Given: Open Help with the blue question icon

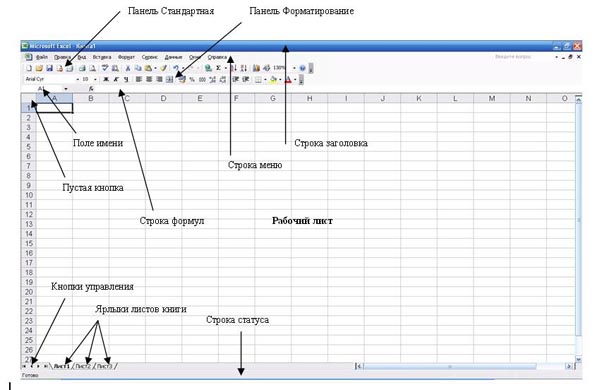Looking at the screenshot, I should 303,68.
